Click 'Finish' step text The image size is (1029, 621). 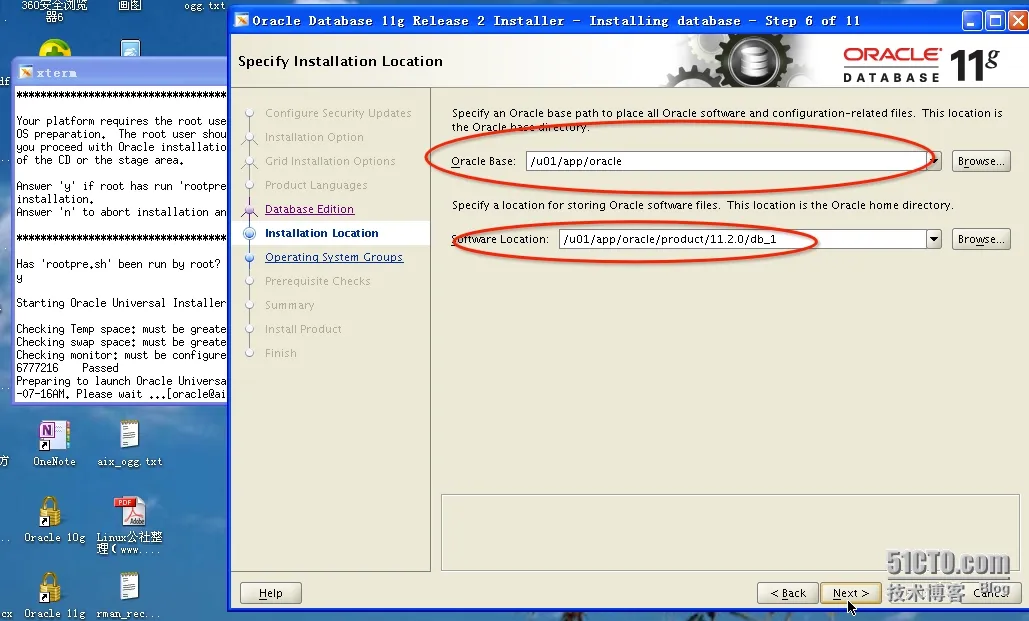tap(281, 353)
